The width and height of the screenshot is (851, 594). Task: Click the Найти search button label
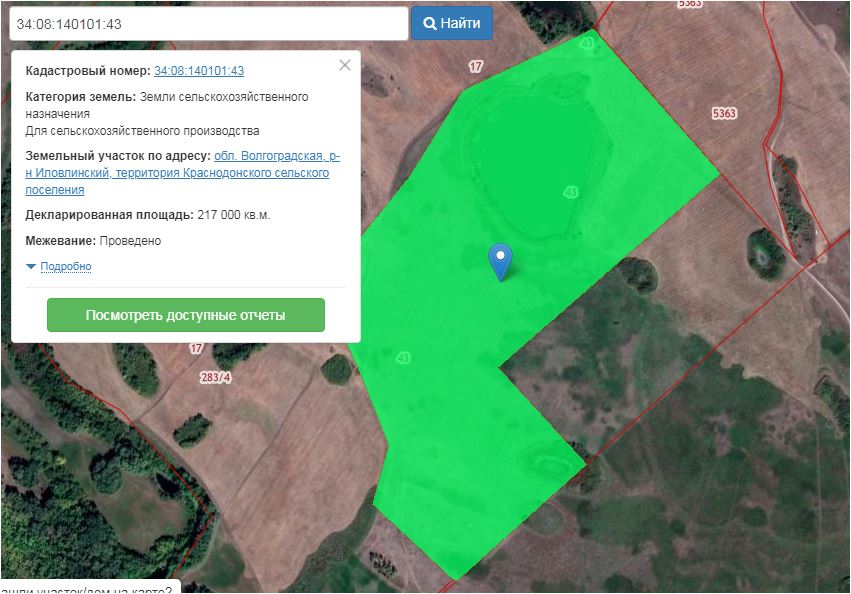[461, 24]
